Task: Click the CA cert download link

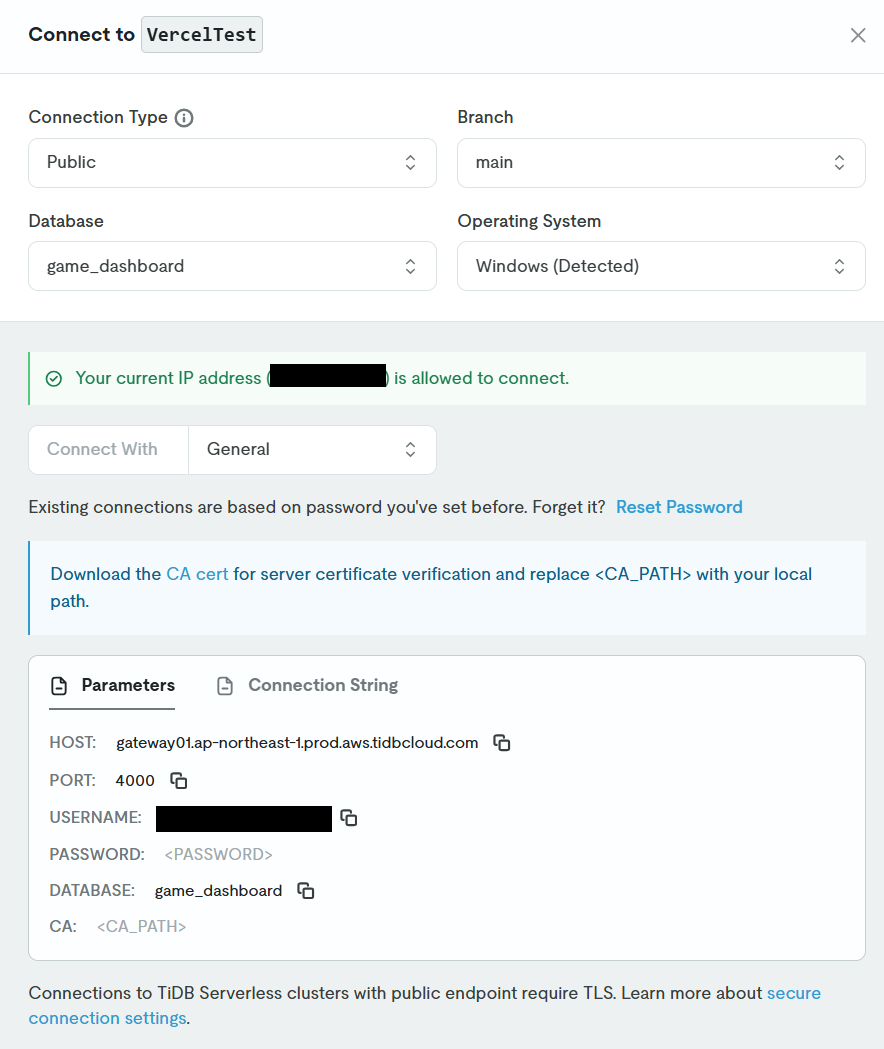Action: 197,574
